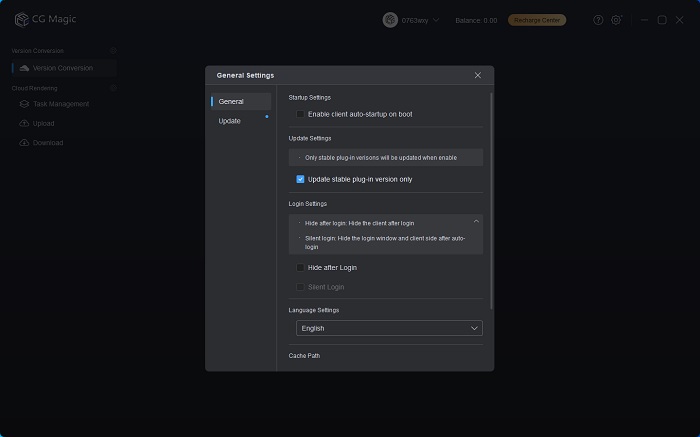The width and height of the screenshot is (700, 437).
Task: Expand the 0763wxy account dropdown arrow
Action: 436,20
